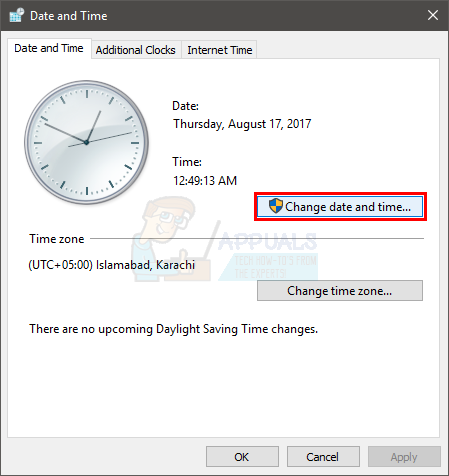Click the Change time zone button
The width and height of the screenshot is (449, 476).
(x=340, y=291)
